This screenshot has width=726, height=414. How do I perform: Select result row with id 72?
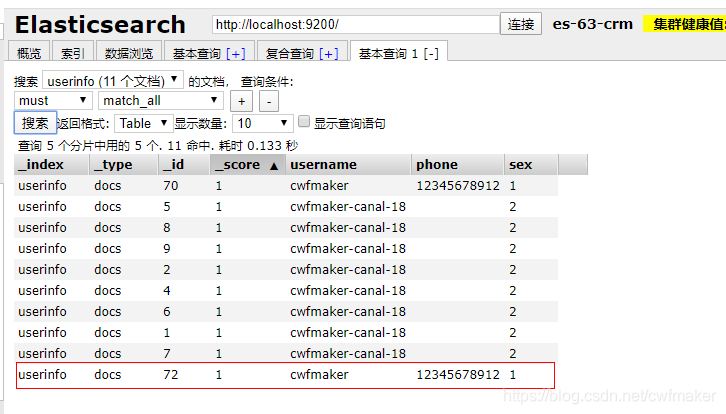[286, 375]
